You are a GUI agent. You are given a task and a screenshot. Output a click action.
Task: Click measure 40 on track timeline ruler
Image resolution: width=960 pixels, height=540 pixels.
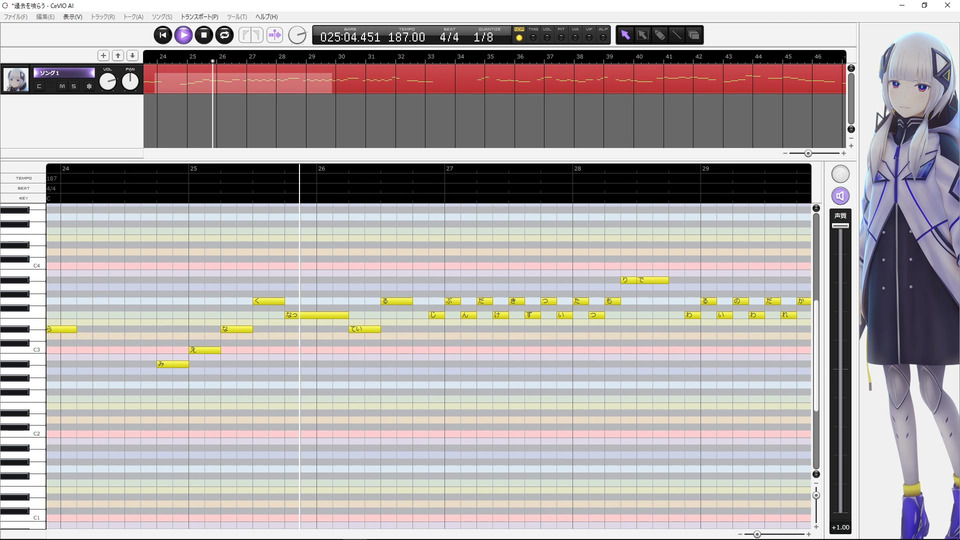coord(639,56)
